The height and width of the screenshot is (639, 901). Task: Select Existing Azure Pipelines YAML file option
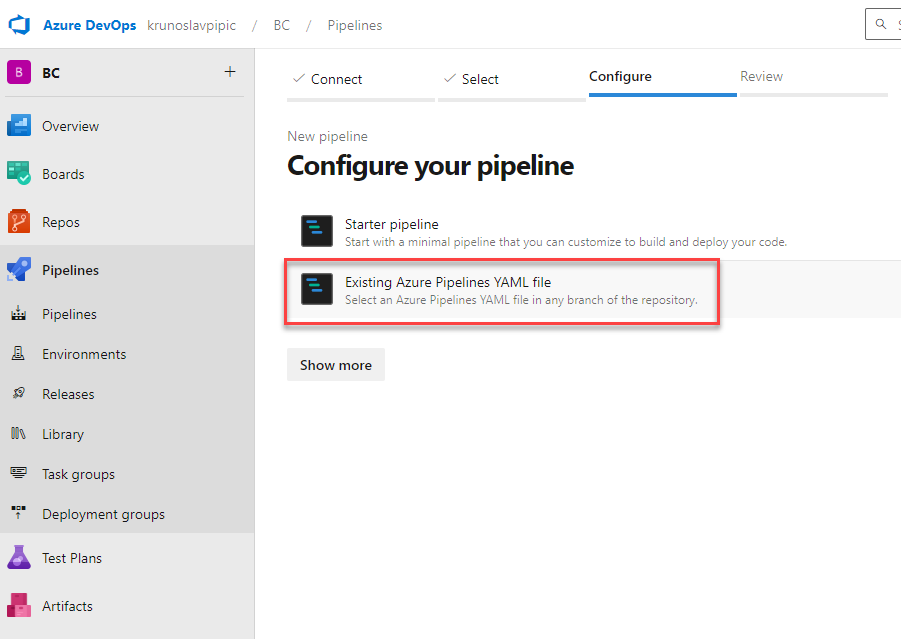point(501,290)
